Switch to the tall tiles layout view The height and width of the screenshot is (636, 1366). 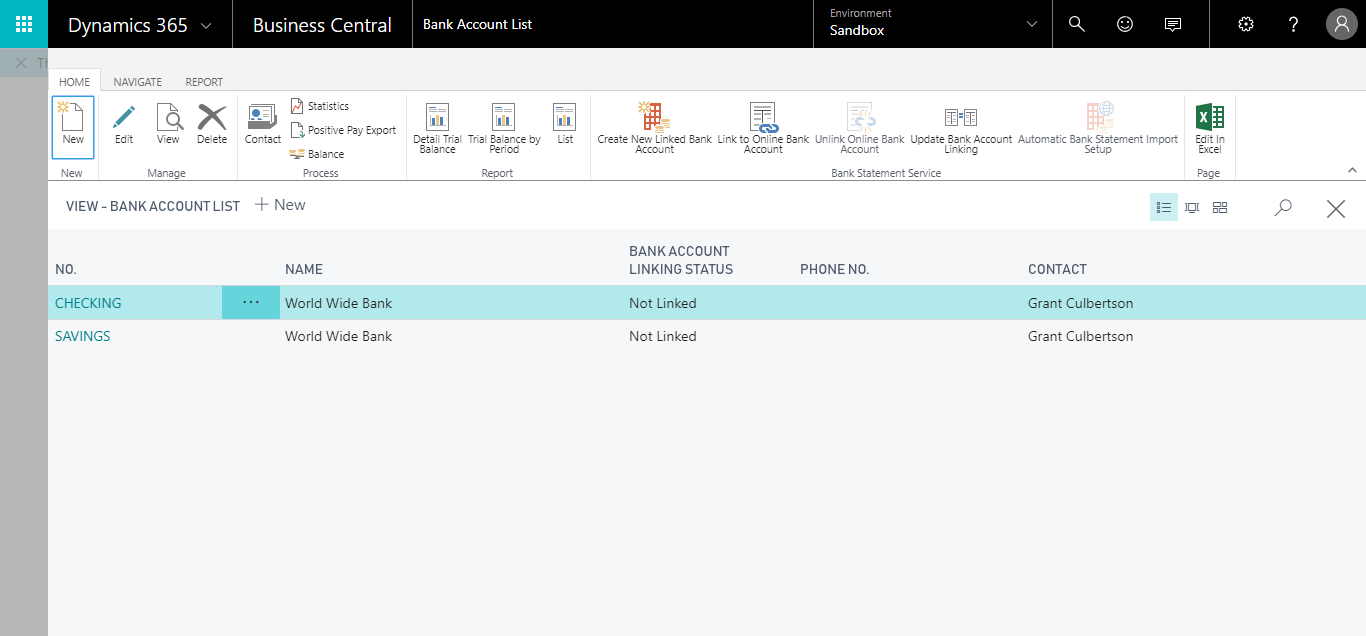(1191, 207)
